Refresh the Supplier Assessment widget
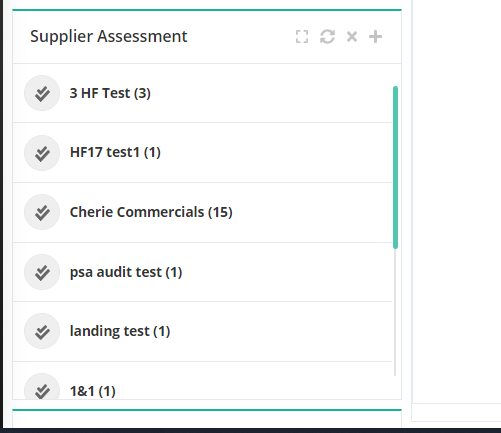501x433 pixels. click(327, 37)
